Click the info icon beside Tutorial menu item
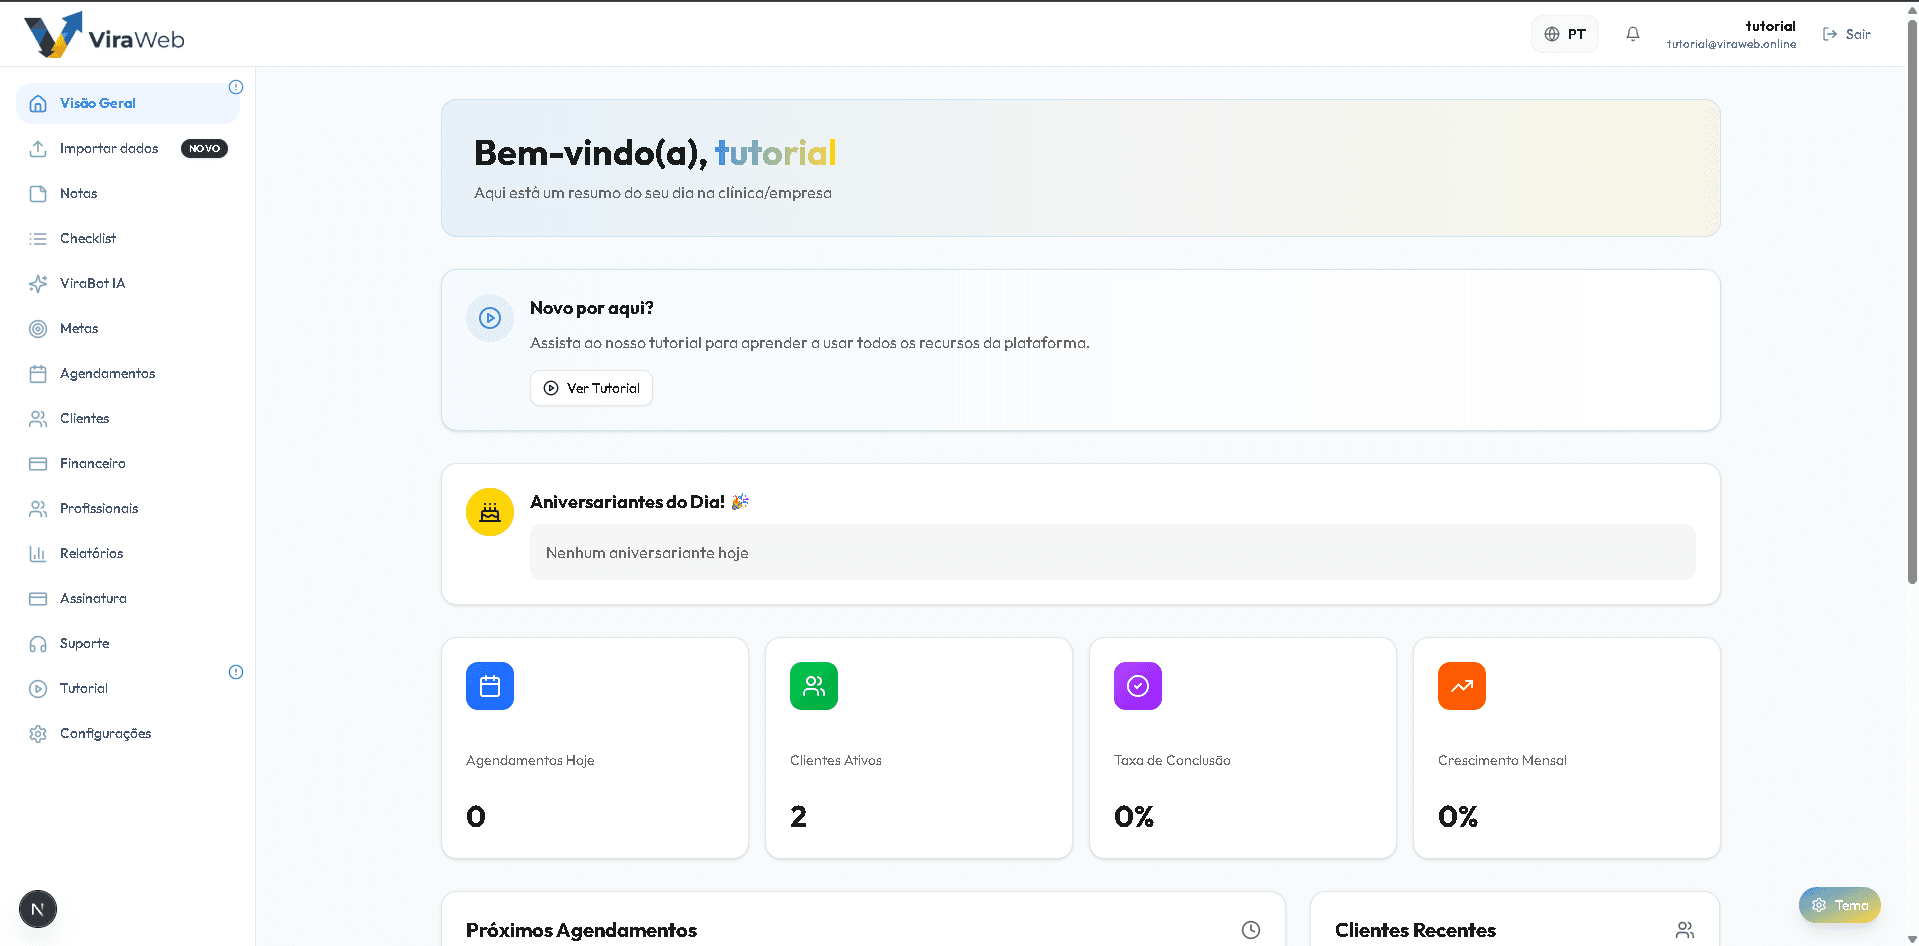This screenshot has height=946, width=1919. pyautogui.click(x=236, y=672)
